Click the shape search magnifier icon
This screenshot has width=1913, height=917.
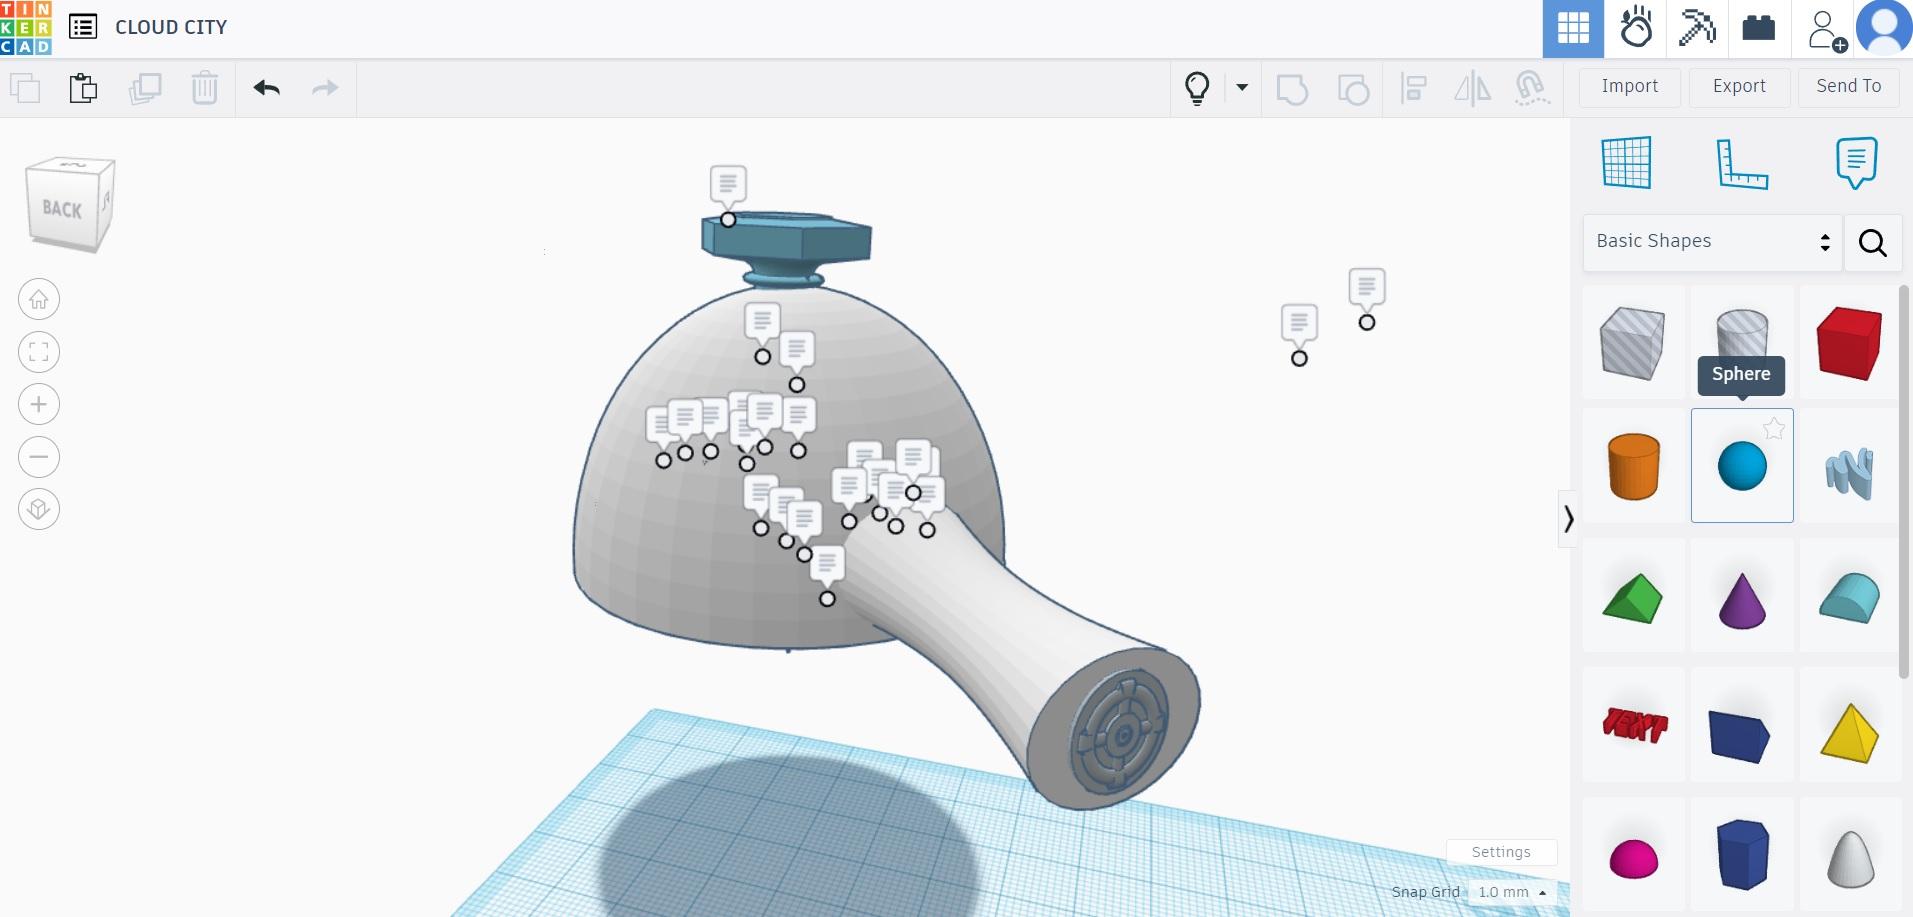1872,242
